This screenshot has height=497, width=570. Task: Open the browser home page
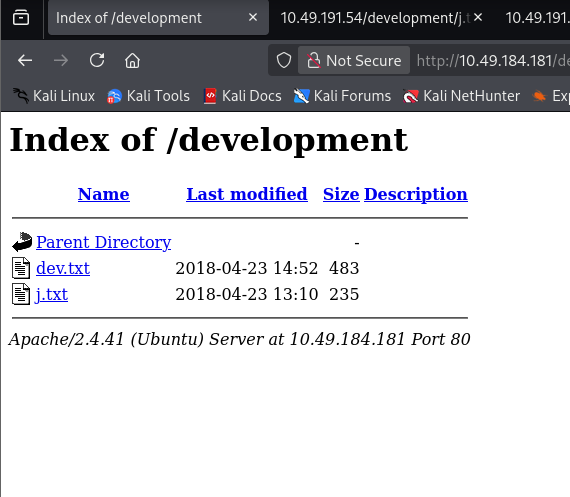tap(132, 60)
